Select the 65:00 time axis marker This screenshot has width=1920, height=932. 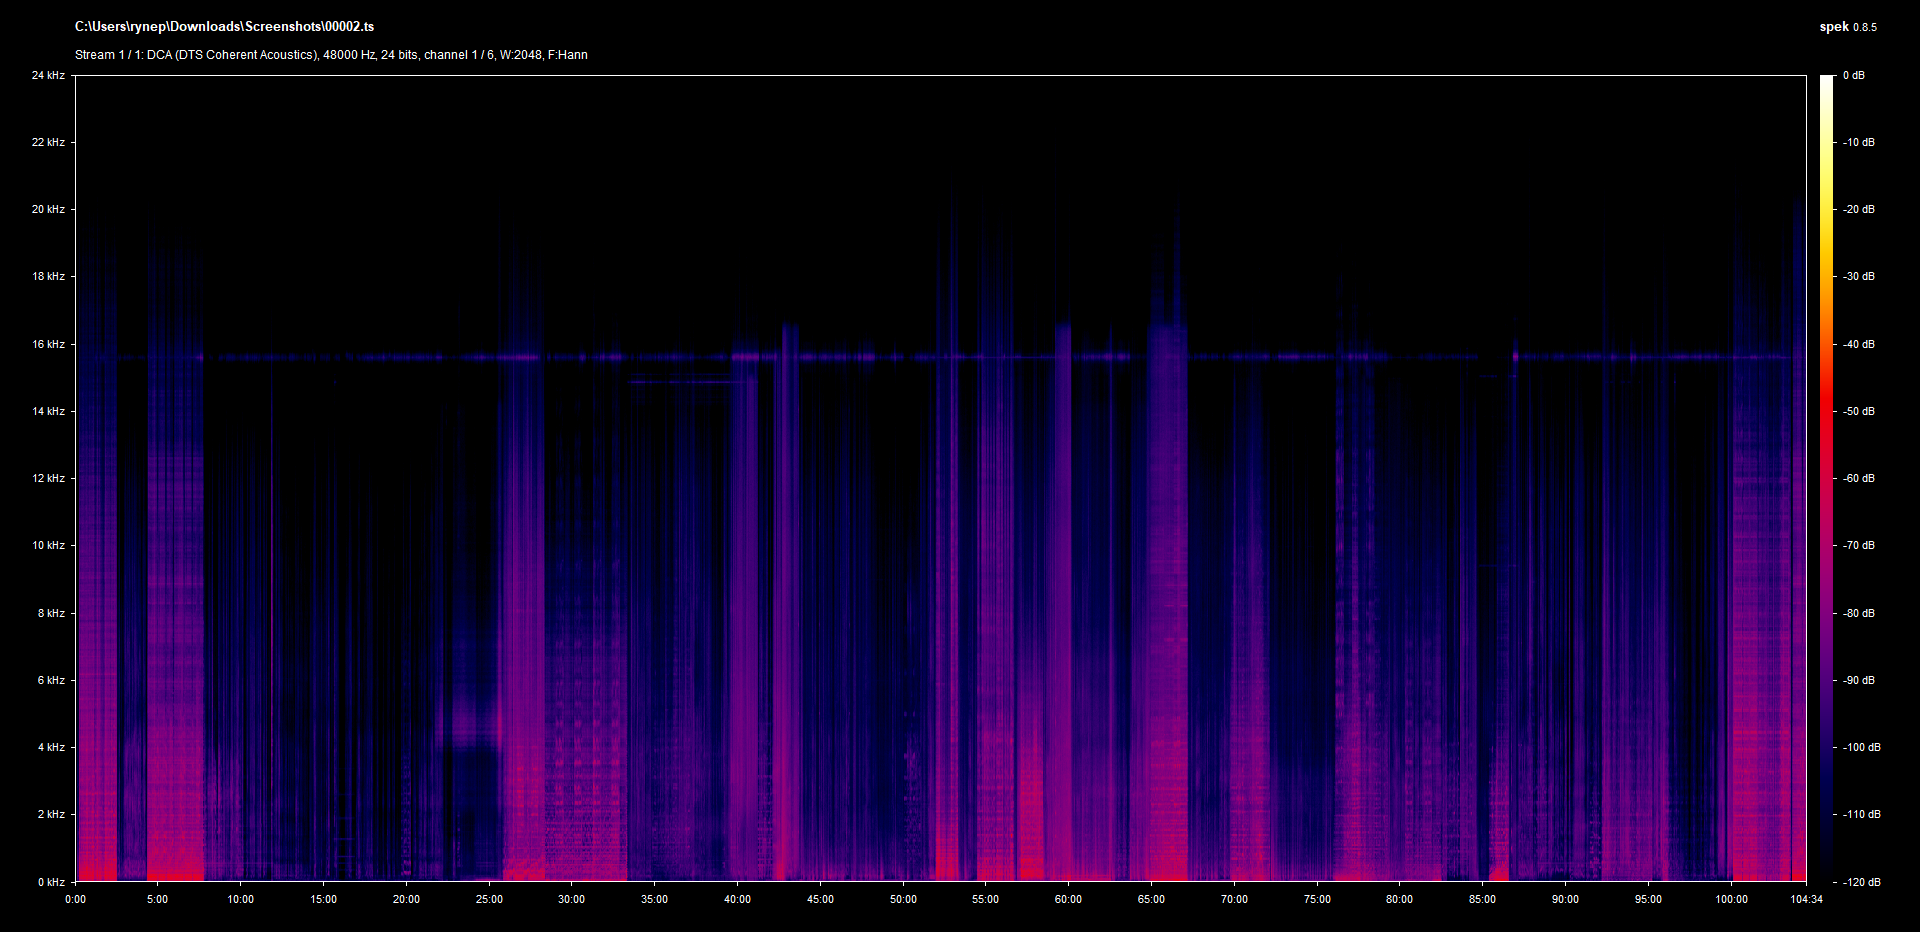coord(1151,899)
